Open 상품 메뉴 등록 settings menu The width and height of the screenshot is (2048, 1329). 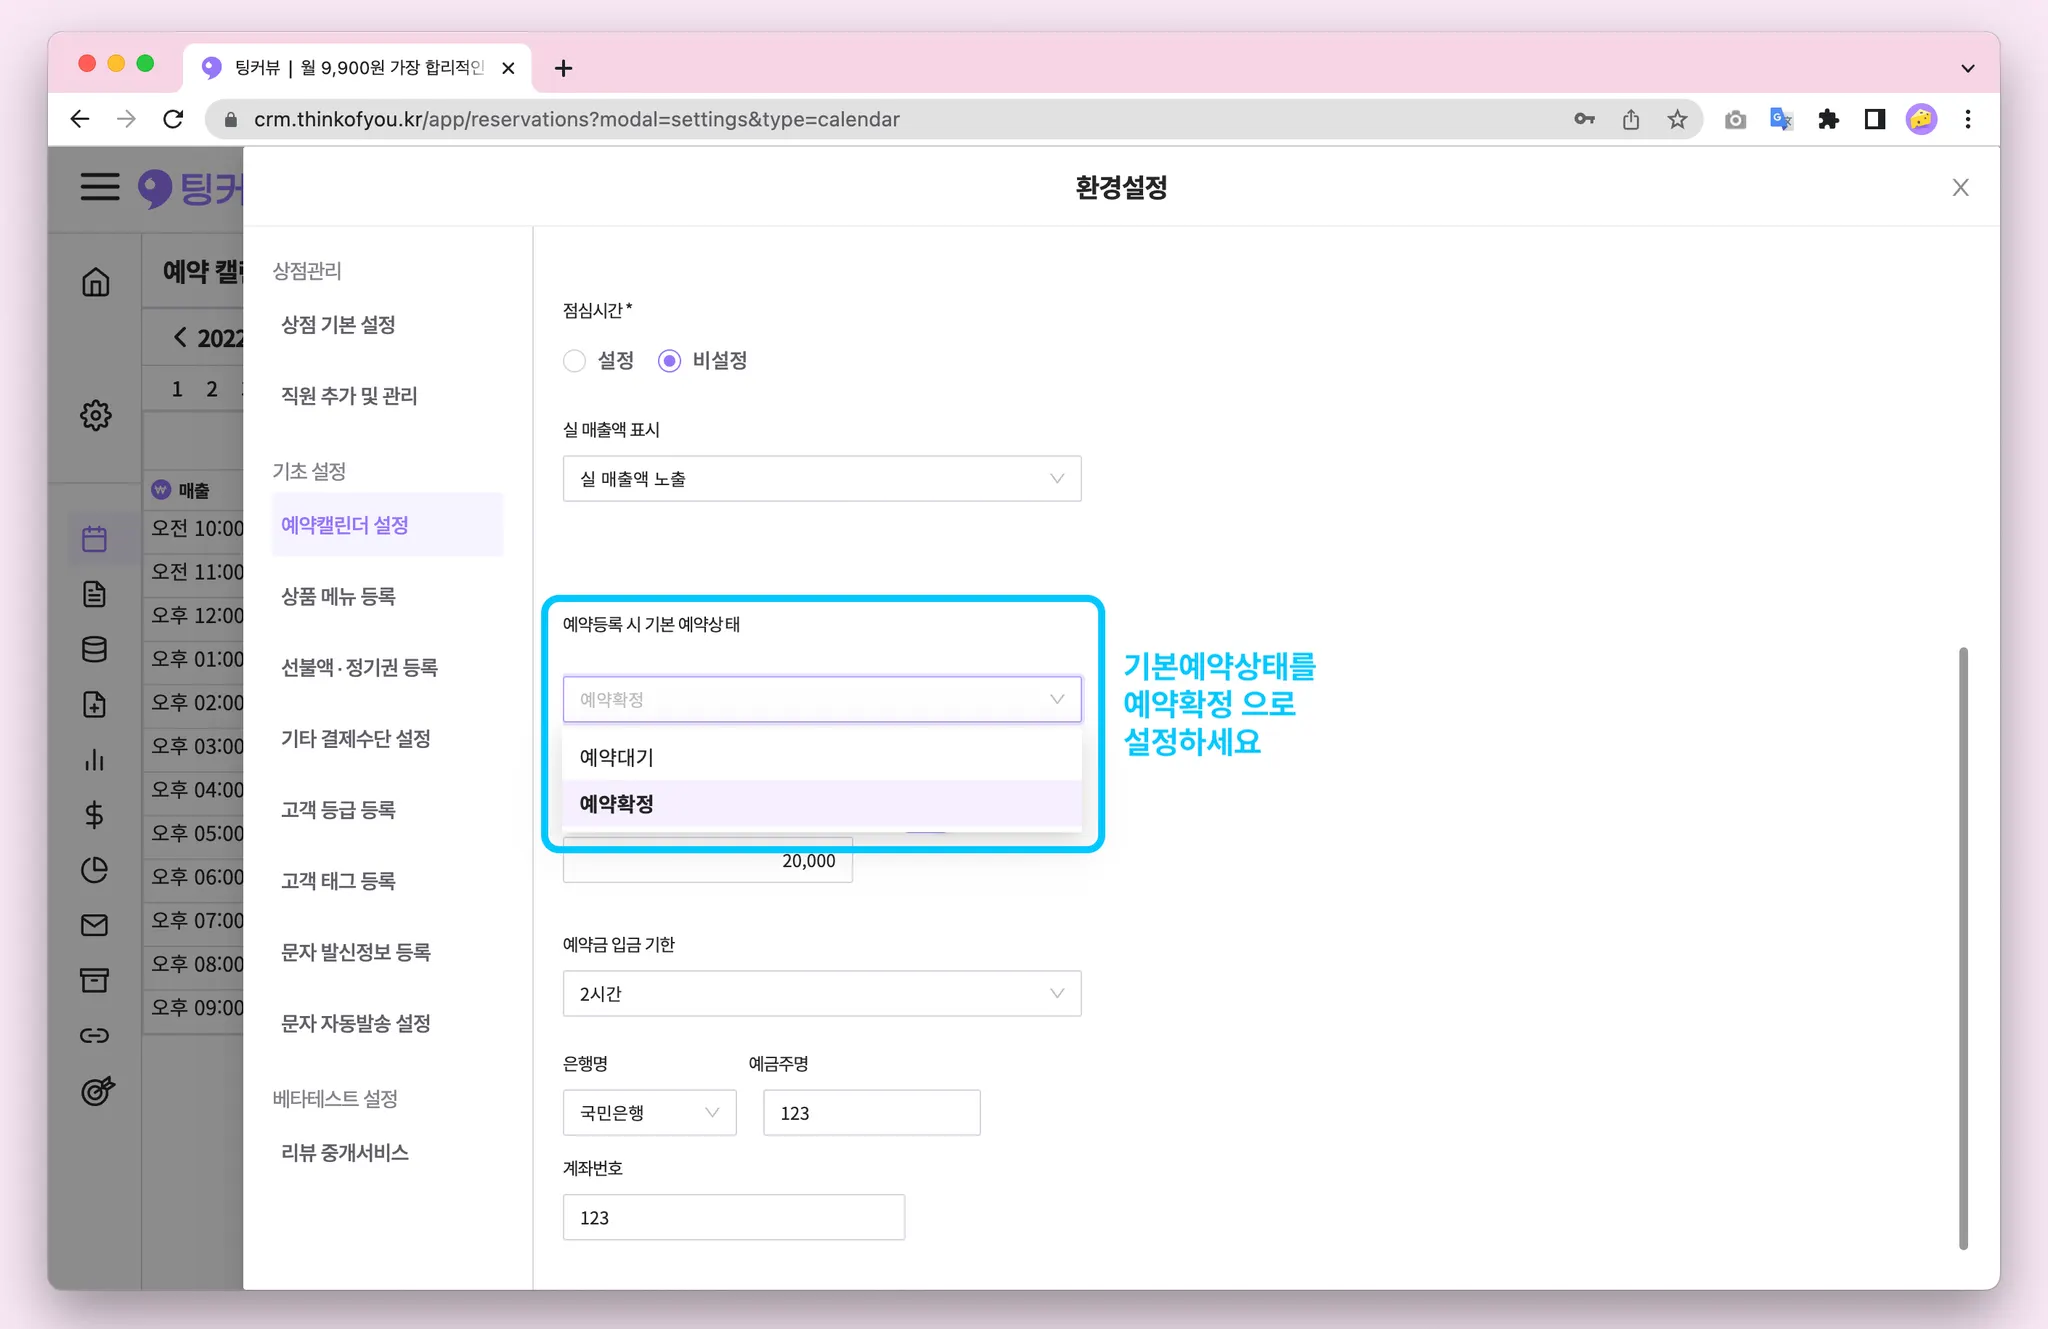point(338,596)
